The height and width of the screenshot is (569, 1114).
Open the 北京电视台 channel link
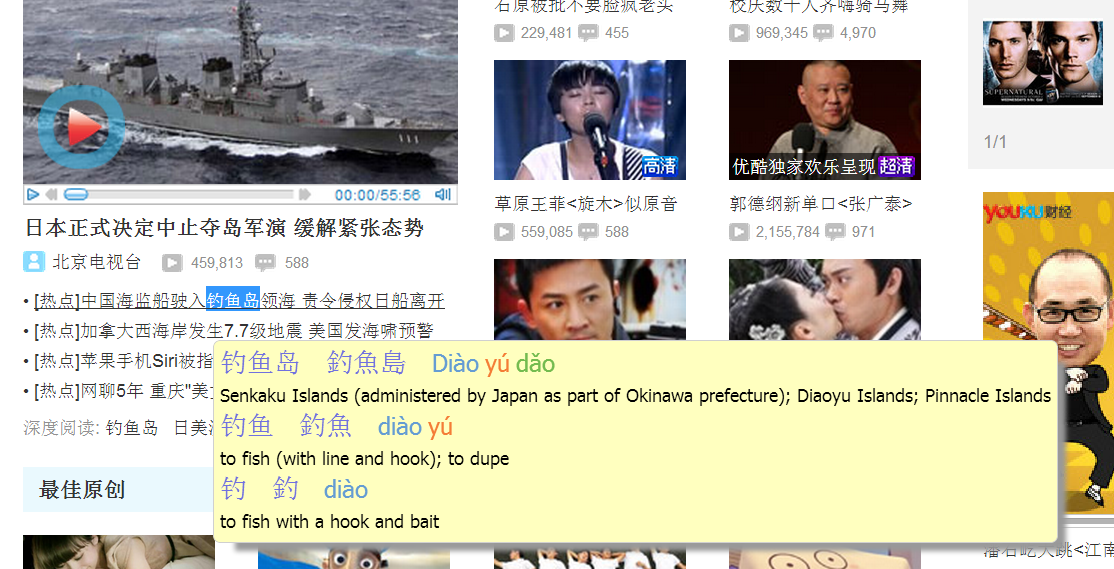(97, 262)
